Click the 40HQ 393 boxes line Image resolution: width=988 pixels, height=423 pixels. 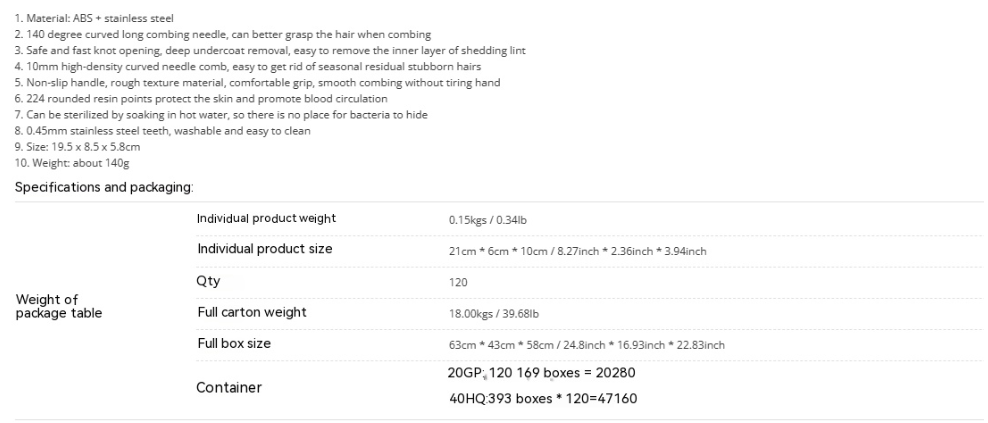(543, 398)
